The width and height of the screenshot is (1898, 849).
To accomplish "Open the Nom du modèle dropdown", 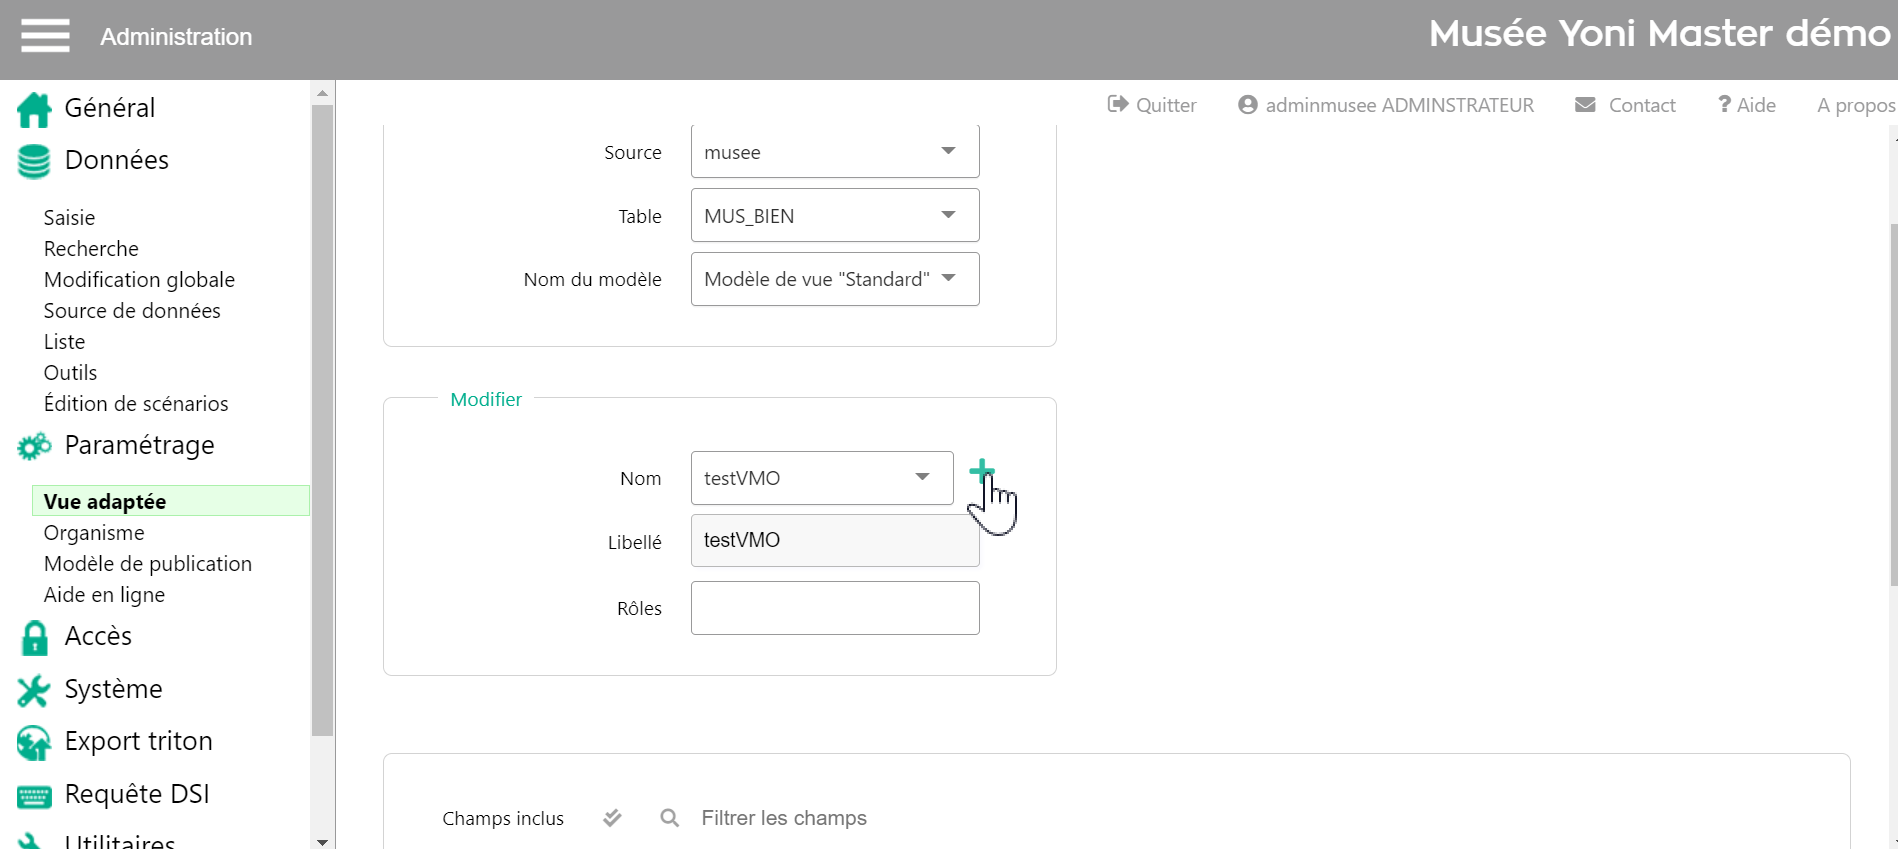I will point(835,279).
